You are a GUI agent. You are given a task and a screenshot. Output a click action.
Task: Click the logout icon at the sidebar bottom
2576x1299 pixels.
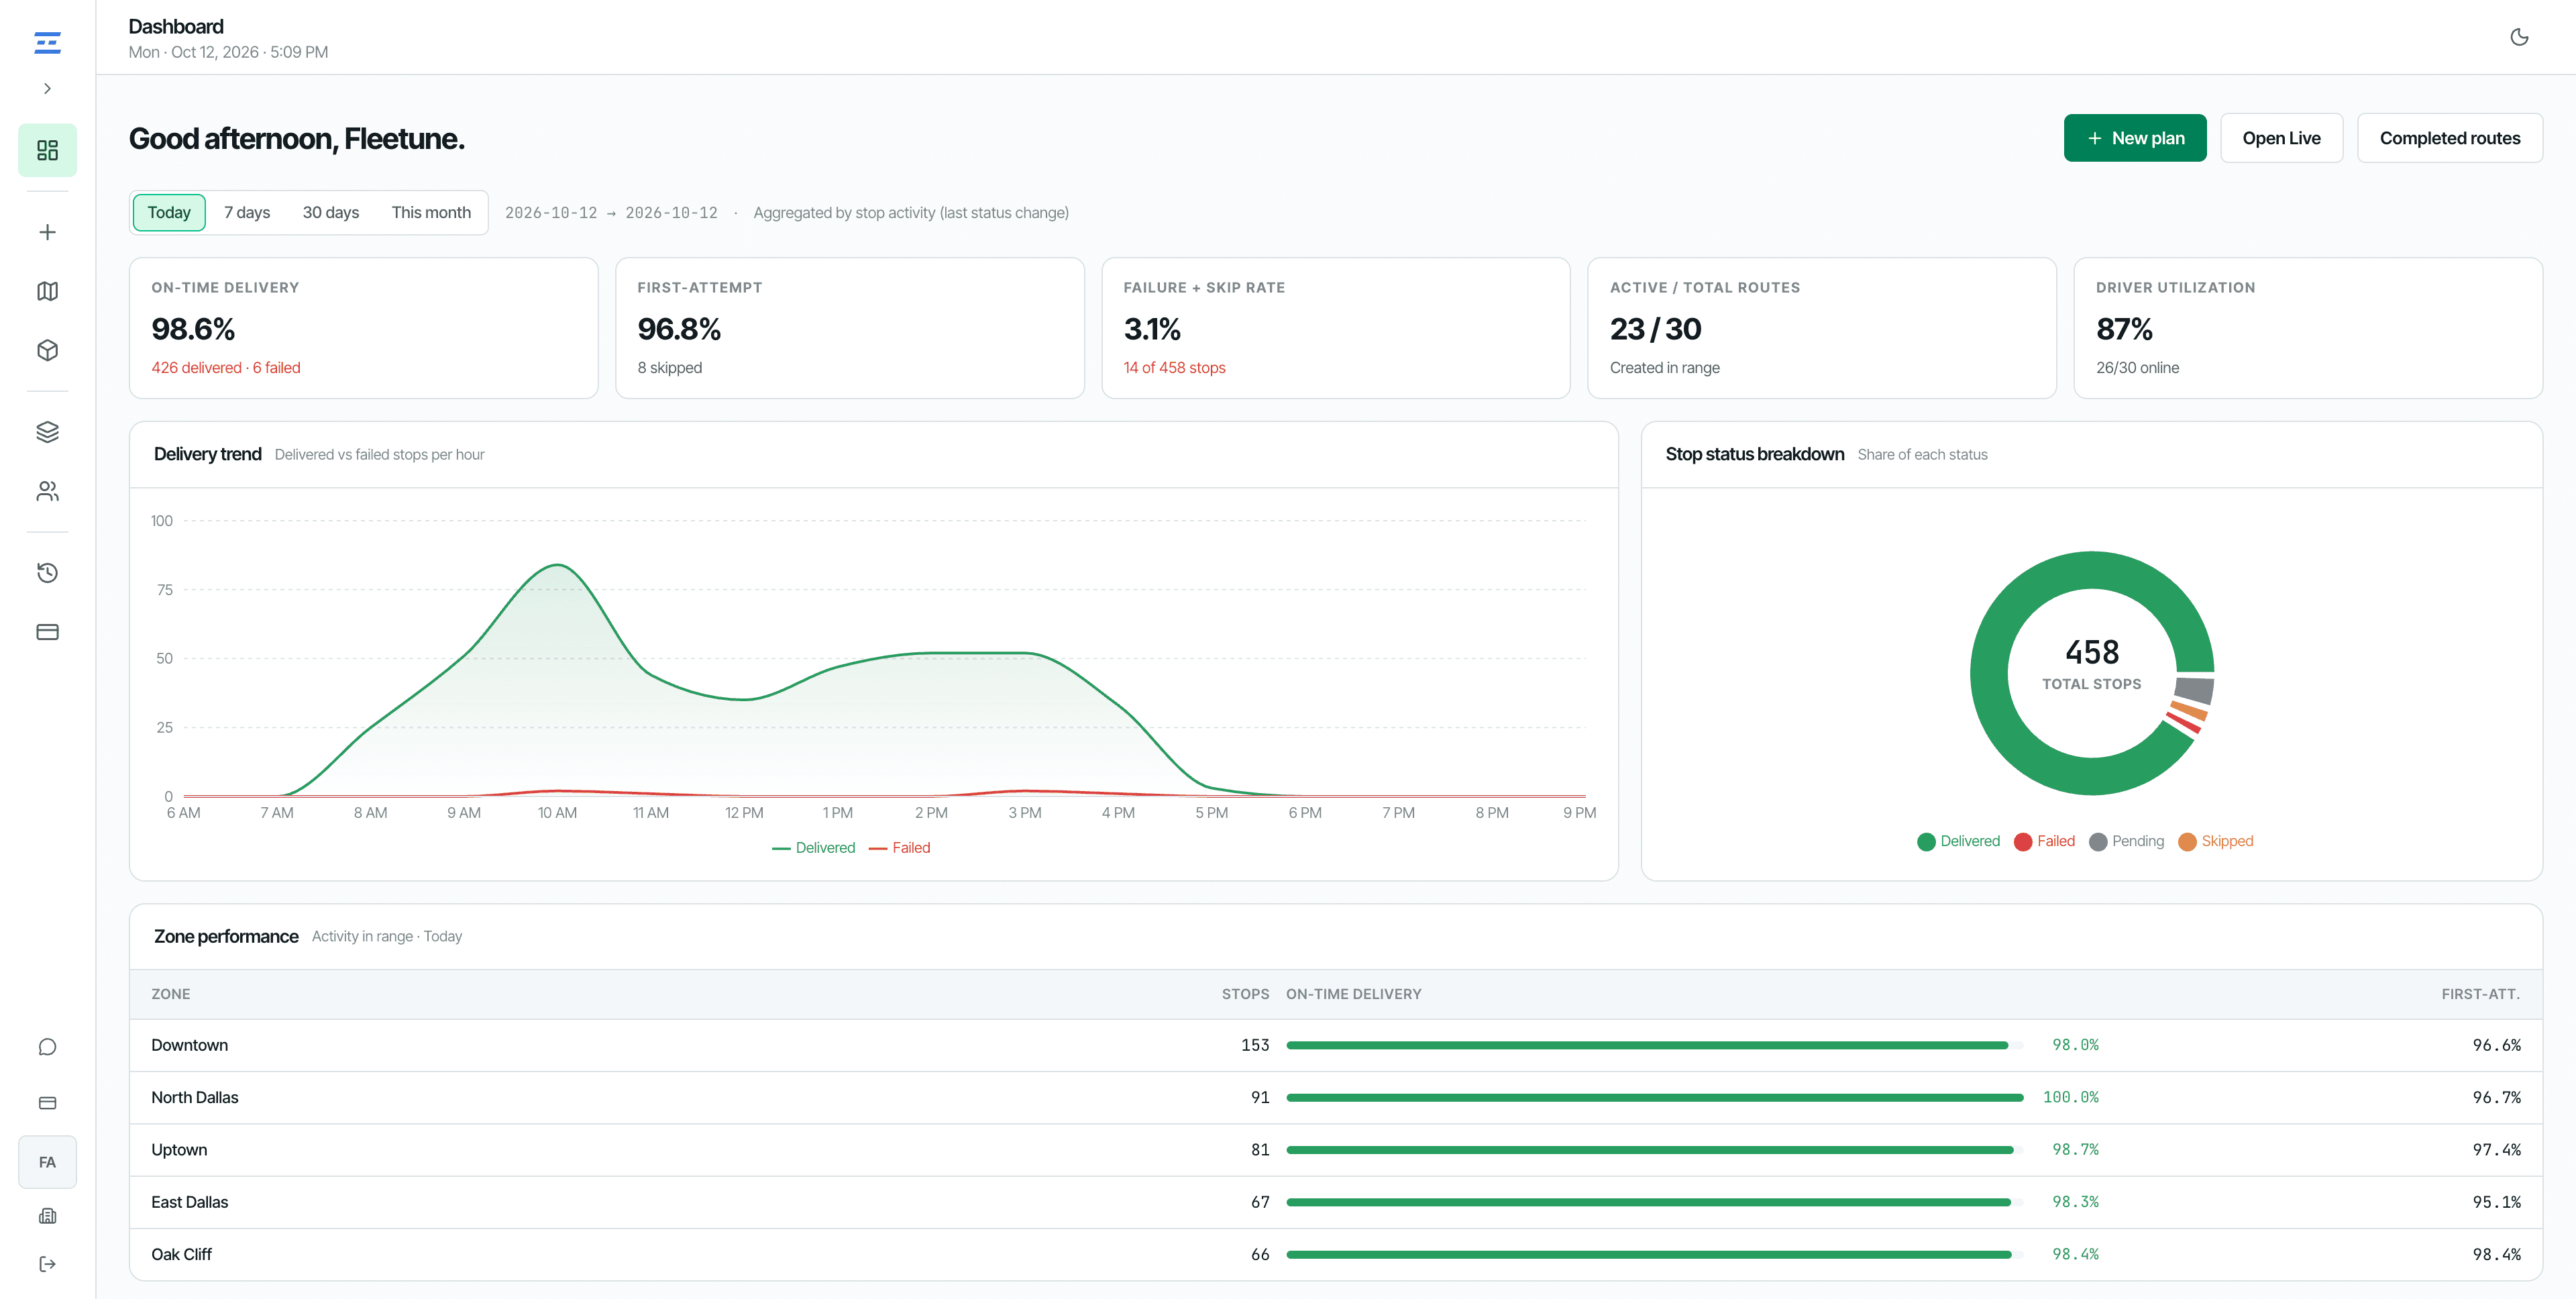point(47,1264)
